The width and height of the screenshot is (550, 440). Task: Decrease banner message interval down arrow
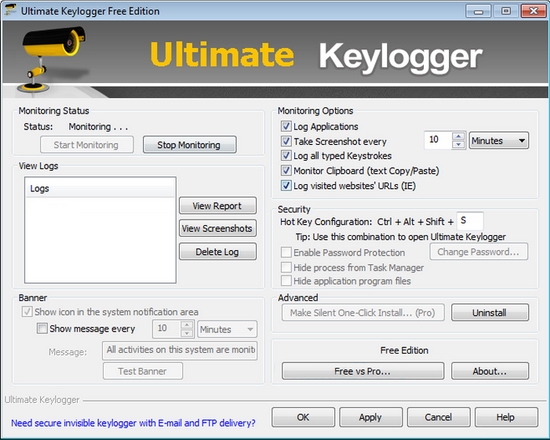(x=187, y=333)
